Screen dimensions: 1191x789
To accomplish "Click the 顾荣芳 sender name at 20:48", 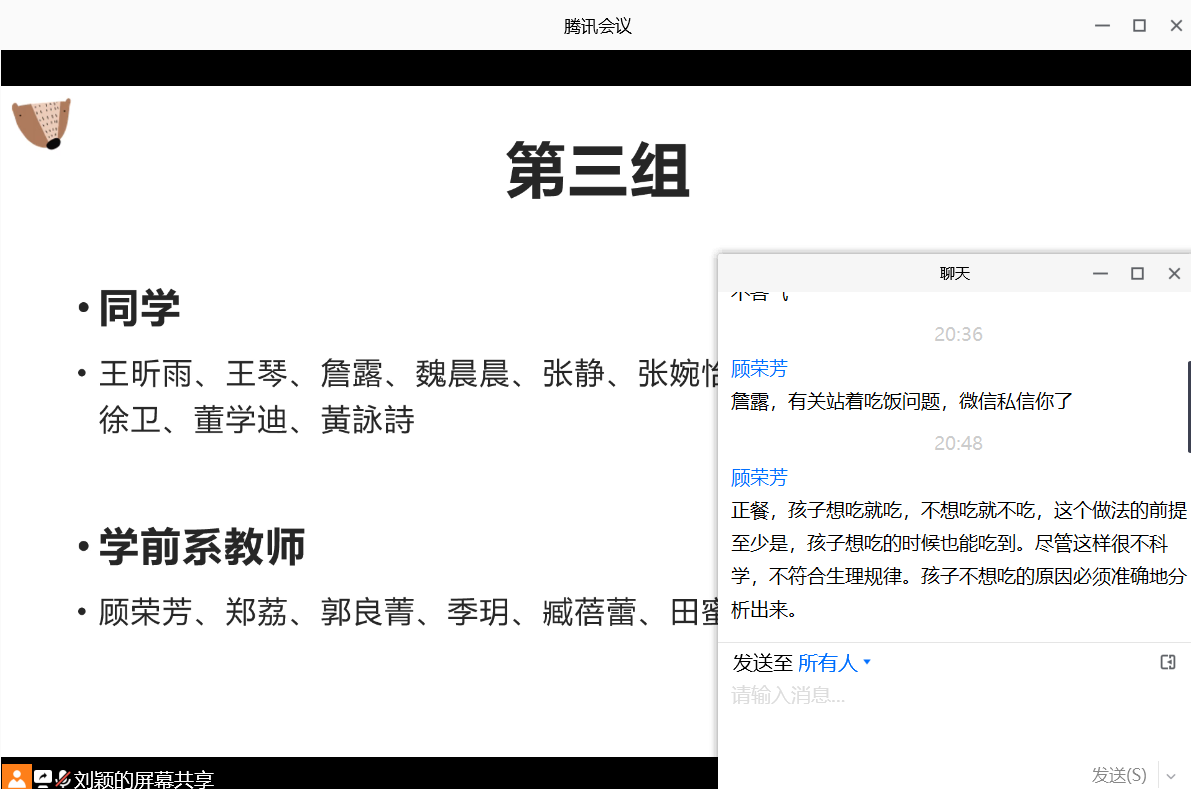I will [759, 478].
